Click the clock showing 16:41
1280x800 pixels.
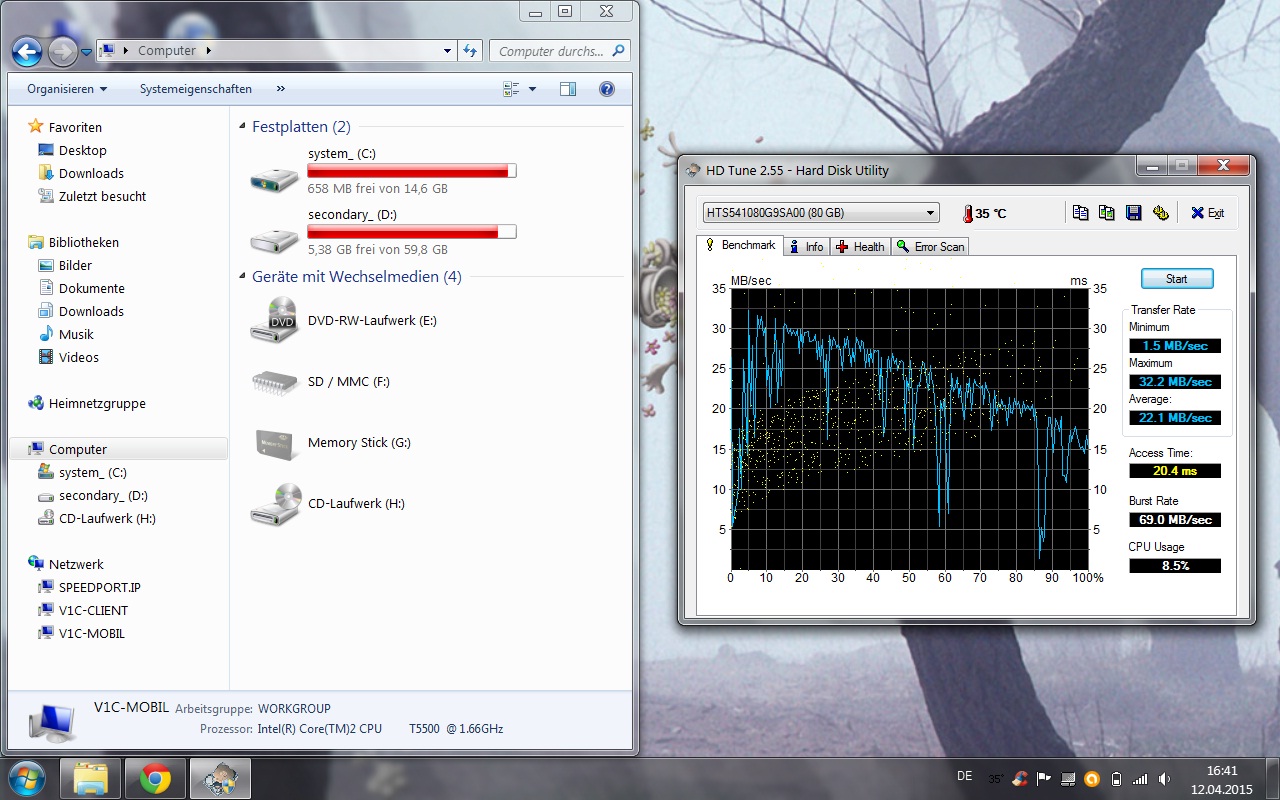[1222, 771]
